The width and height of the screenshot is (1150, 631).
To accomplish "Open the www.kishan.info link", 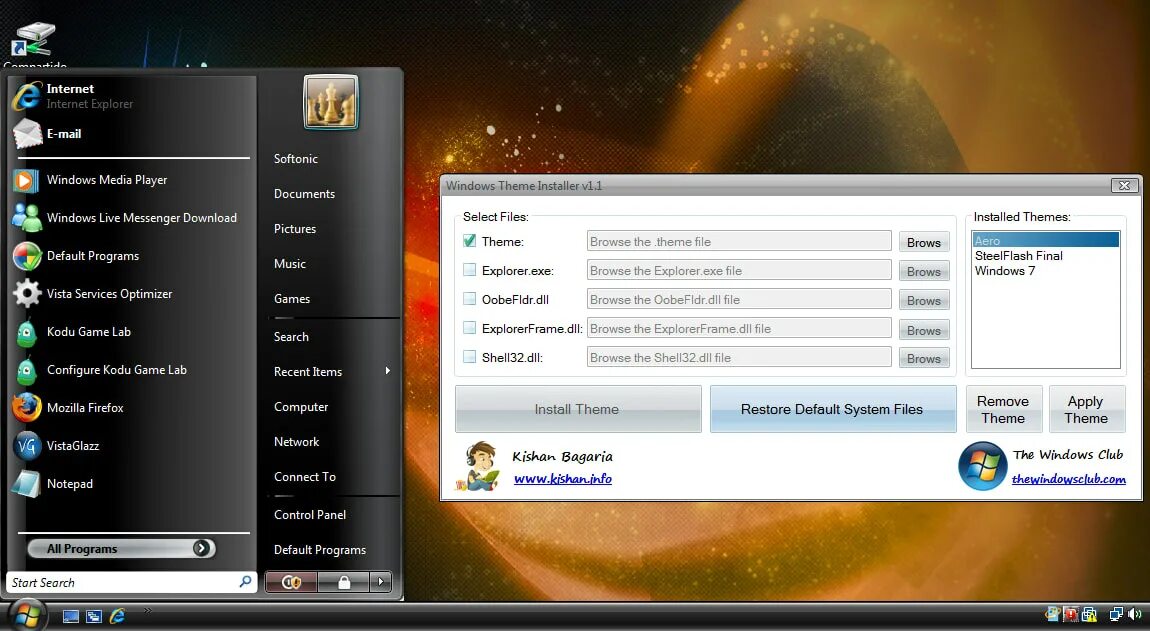I will tap(563, 479).
